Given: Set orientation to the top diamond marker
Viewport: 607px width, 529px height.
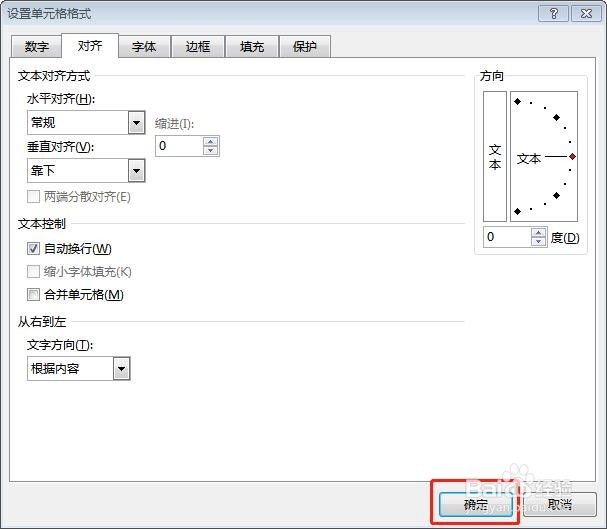Looking at the screenshot, I should [x=518, y=102].
